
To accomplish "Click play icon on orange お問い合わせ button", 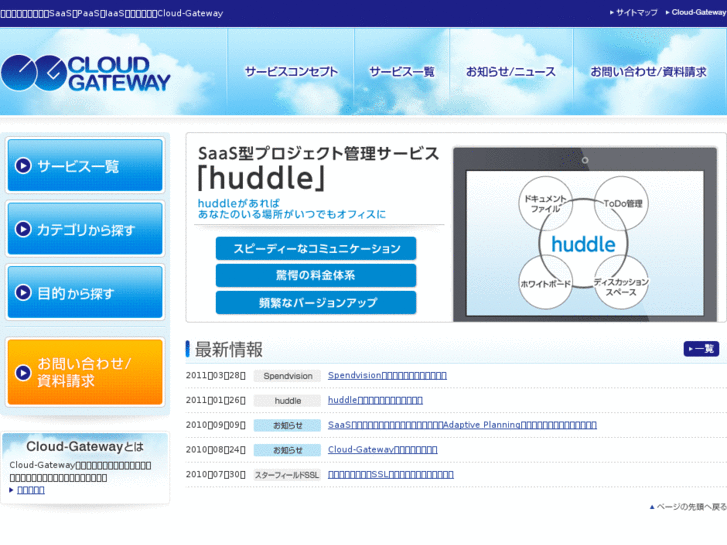I will (x=23, y=372).
